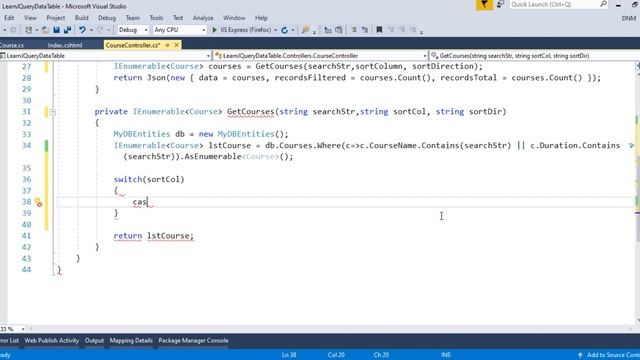This screenshot has height=360, width=640.
Task: Click the Undo arrow icon
Action: [82, 30]
